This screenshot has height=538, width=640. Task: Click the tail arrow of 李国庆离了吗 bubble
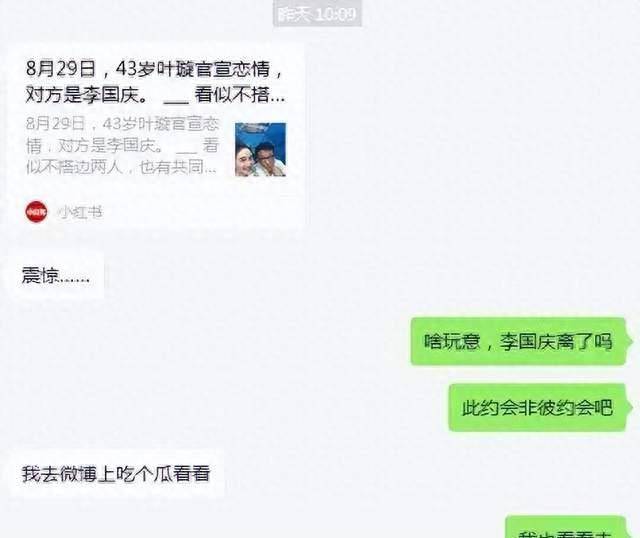coord(630,341)
